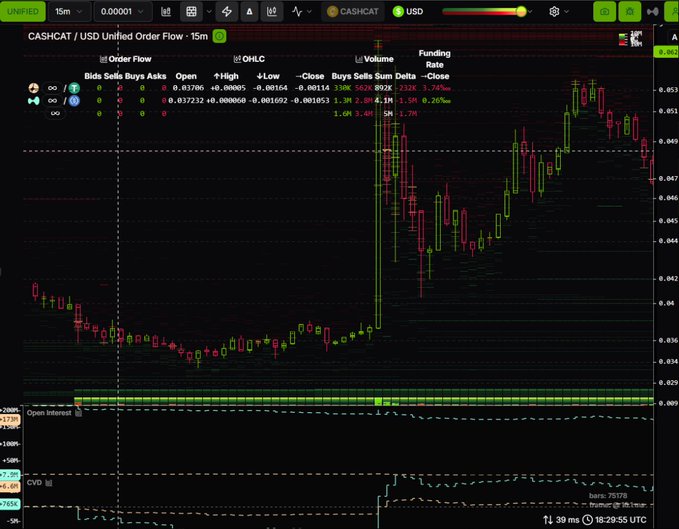This screenshot has width=679, height=529.
Task: Click the A auto-scale button on price axis
Action: 674,37
